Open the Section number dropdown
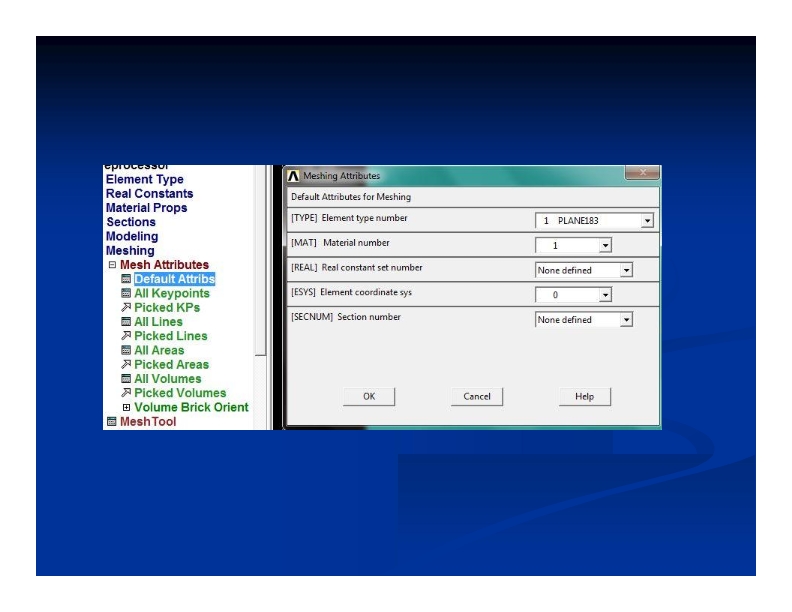The width and height of the screenshot is (792, 612). coord(626,320)
